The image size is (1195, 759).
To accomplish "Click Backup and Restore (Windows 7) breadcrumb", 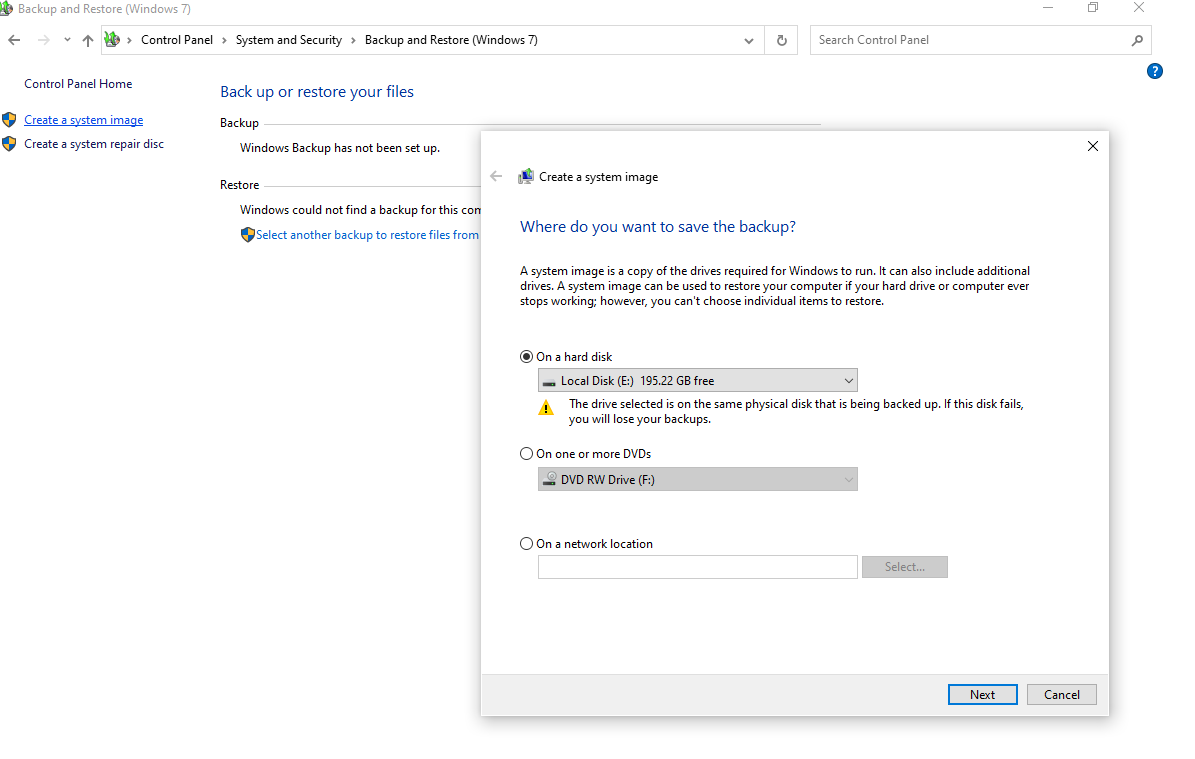I will (x=451, y=40).
